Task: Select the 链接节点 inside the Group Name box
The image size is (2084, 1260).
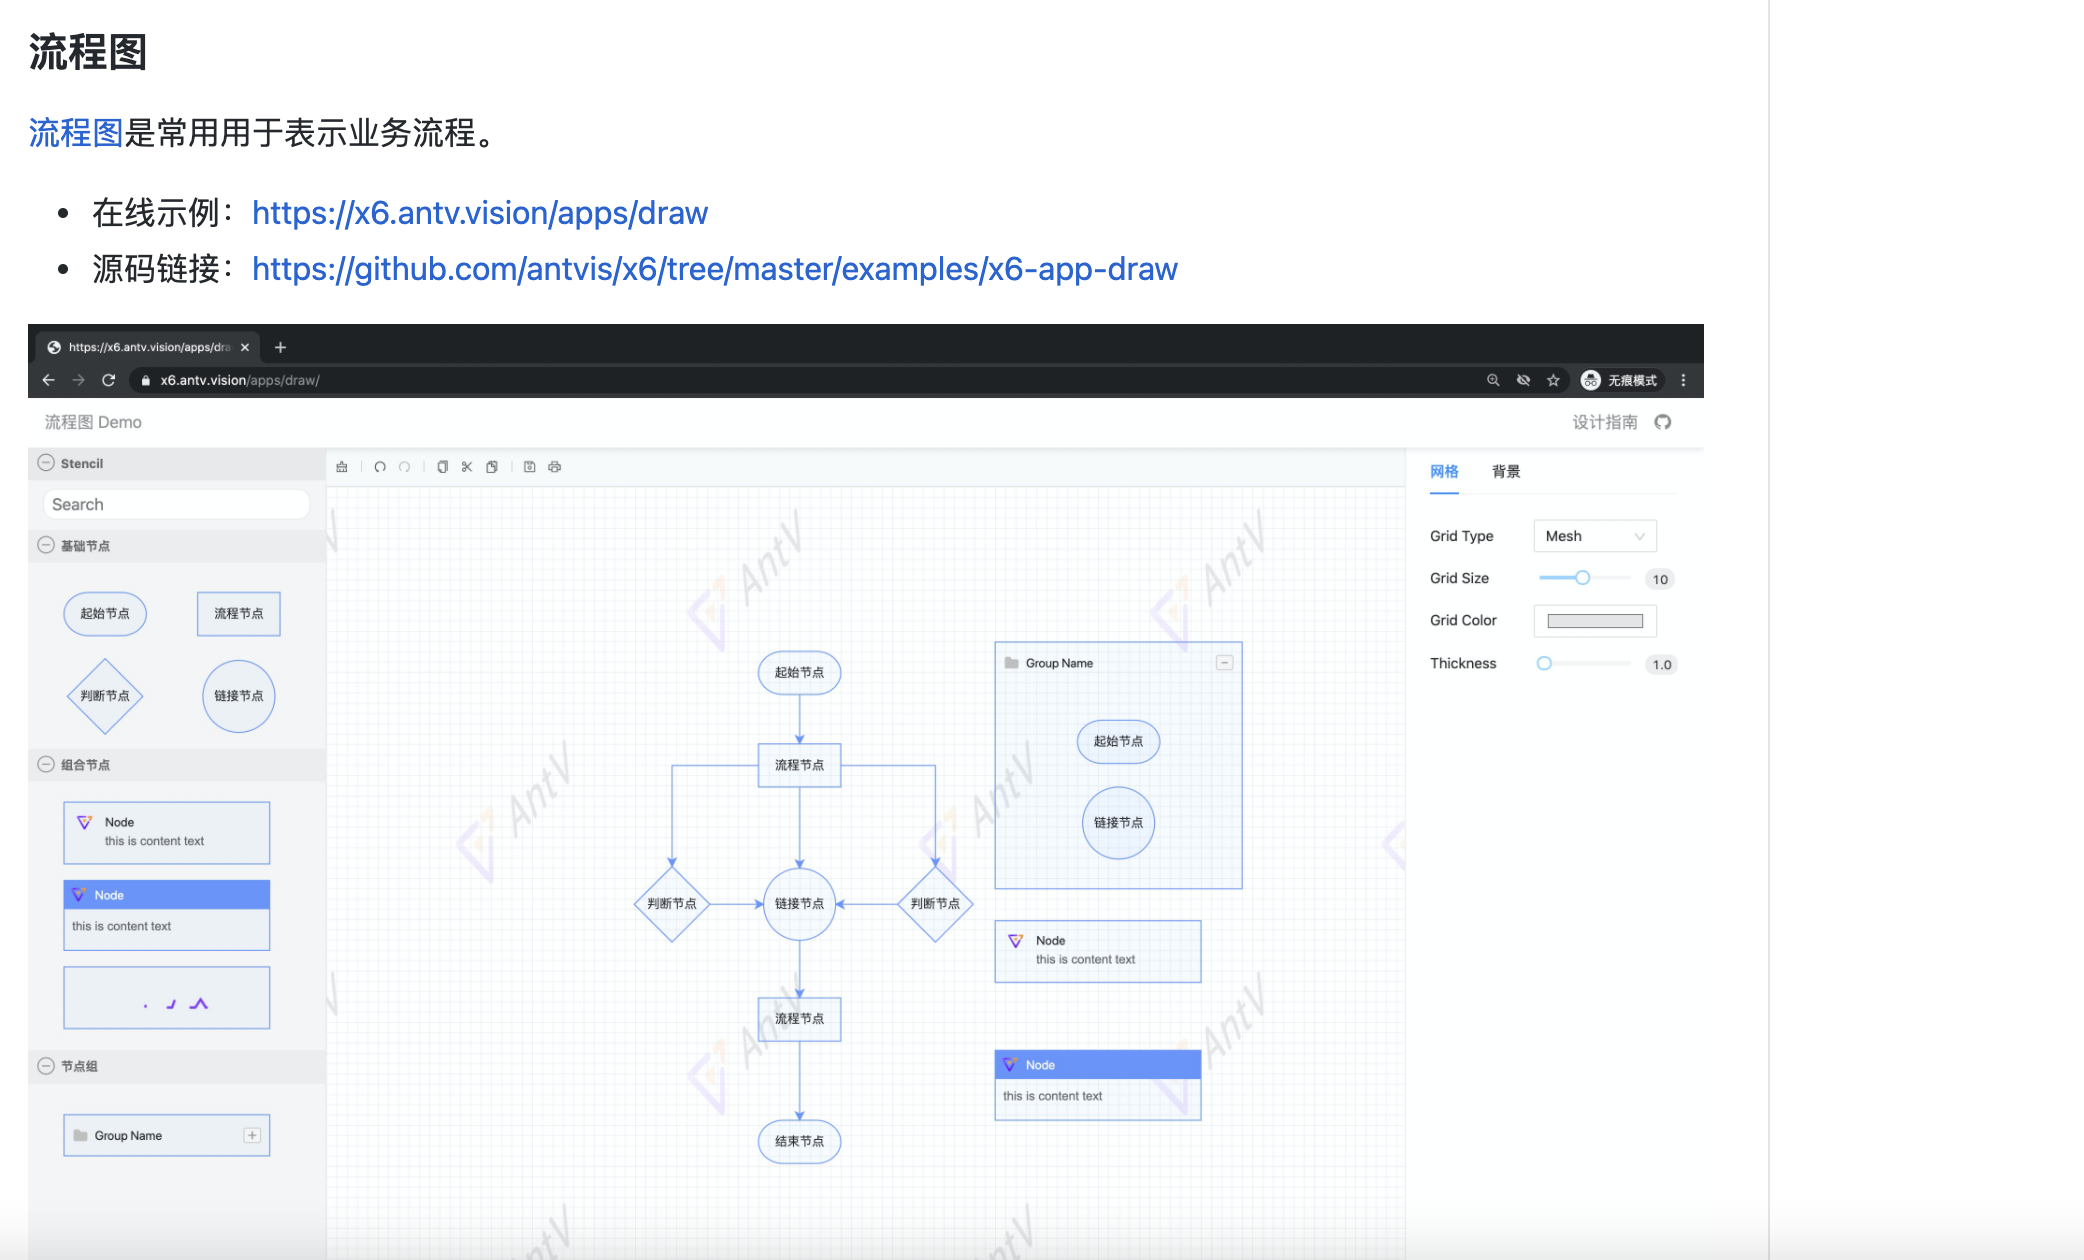Action: [x=1118, y=822]
